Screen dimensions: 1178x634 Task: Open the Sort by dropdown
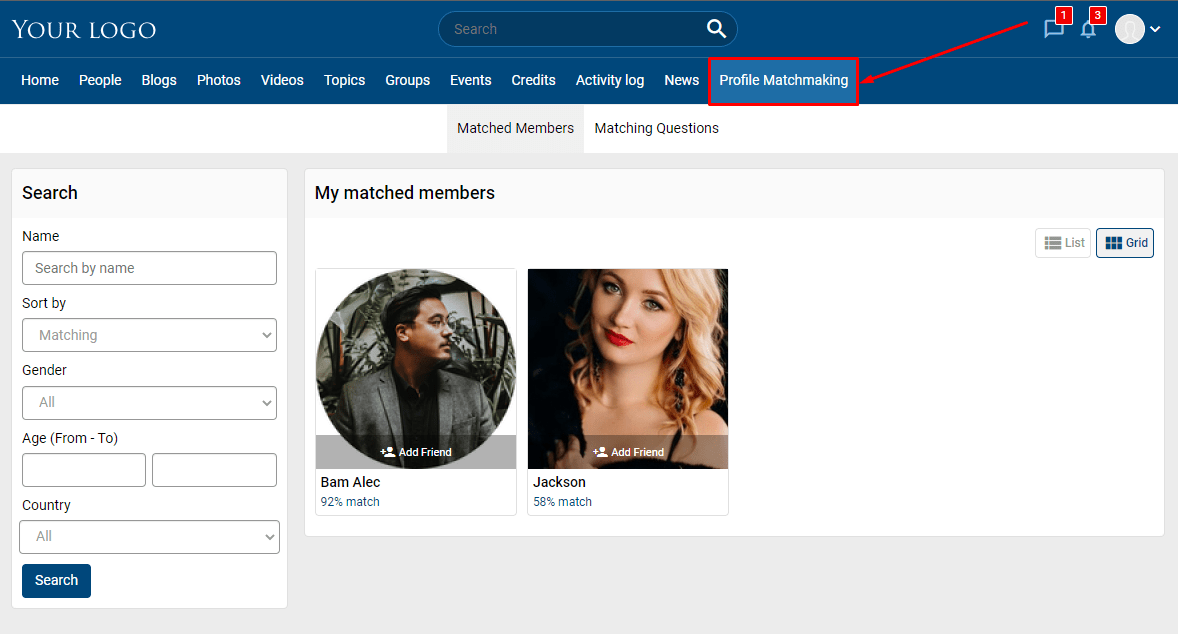149,335
